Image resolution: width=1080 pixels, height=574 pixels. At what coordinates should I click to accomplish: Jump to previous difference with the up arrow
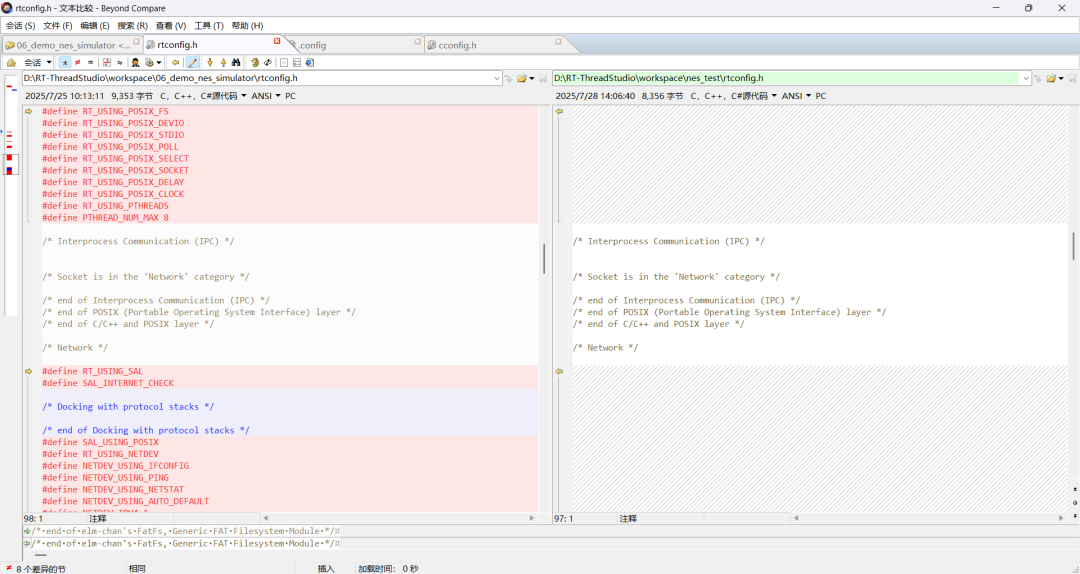point(223,62)
